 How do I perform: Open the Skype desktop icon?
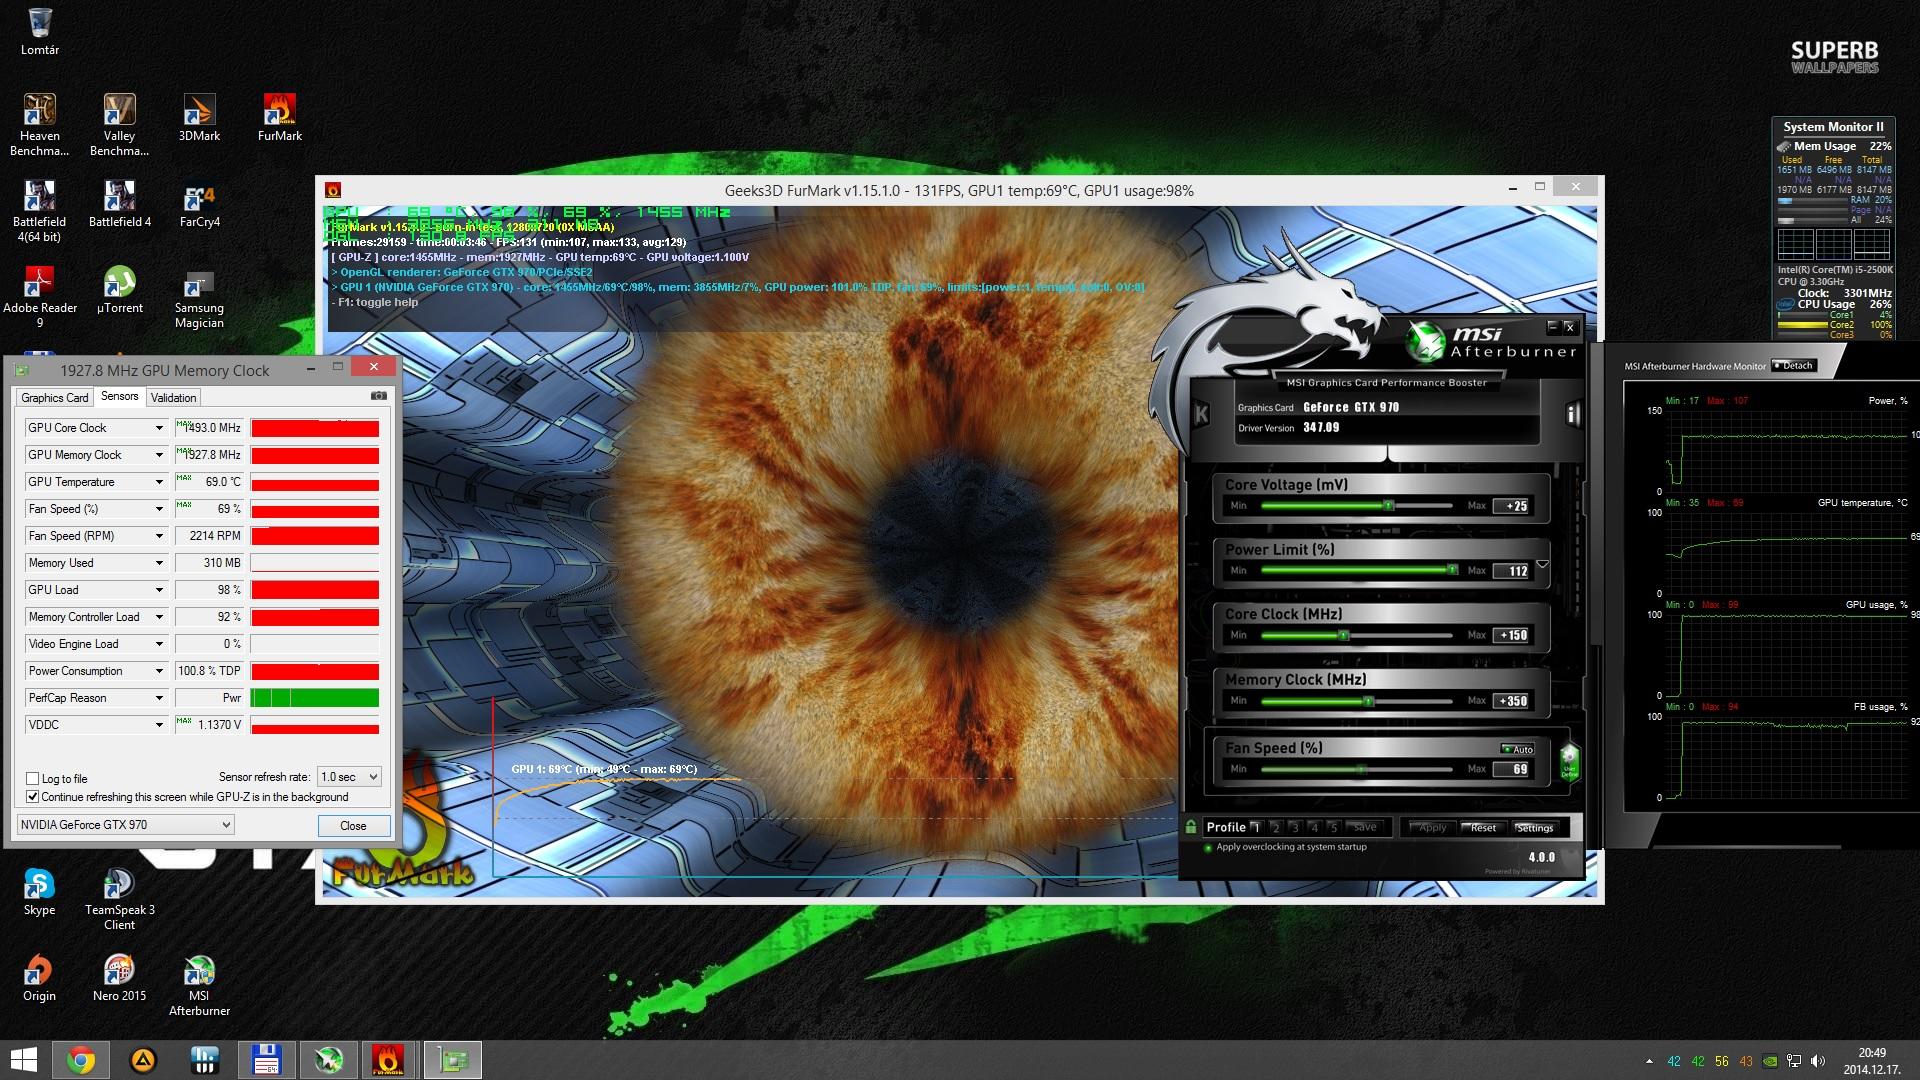click(x=39, y=892)
